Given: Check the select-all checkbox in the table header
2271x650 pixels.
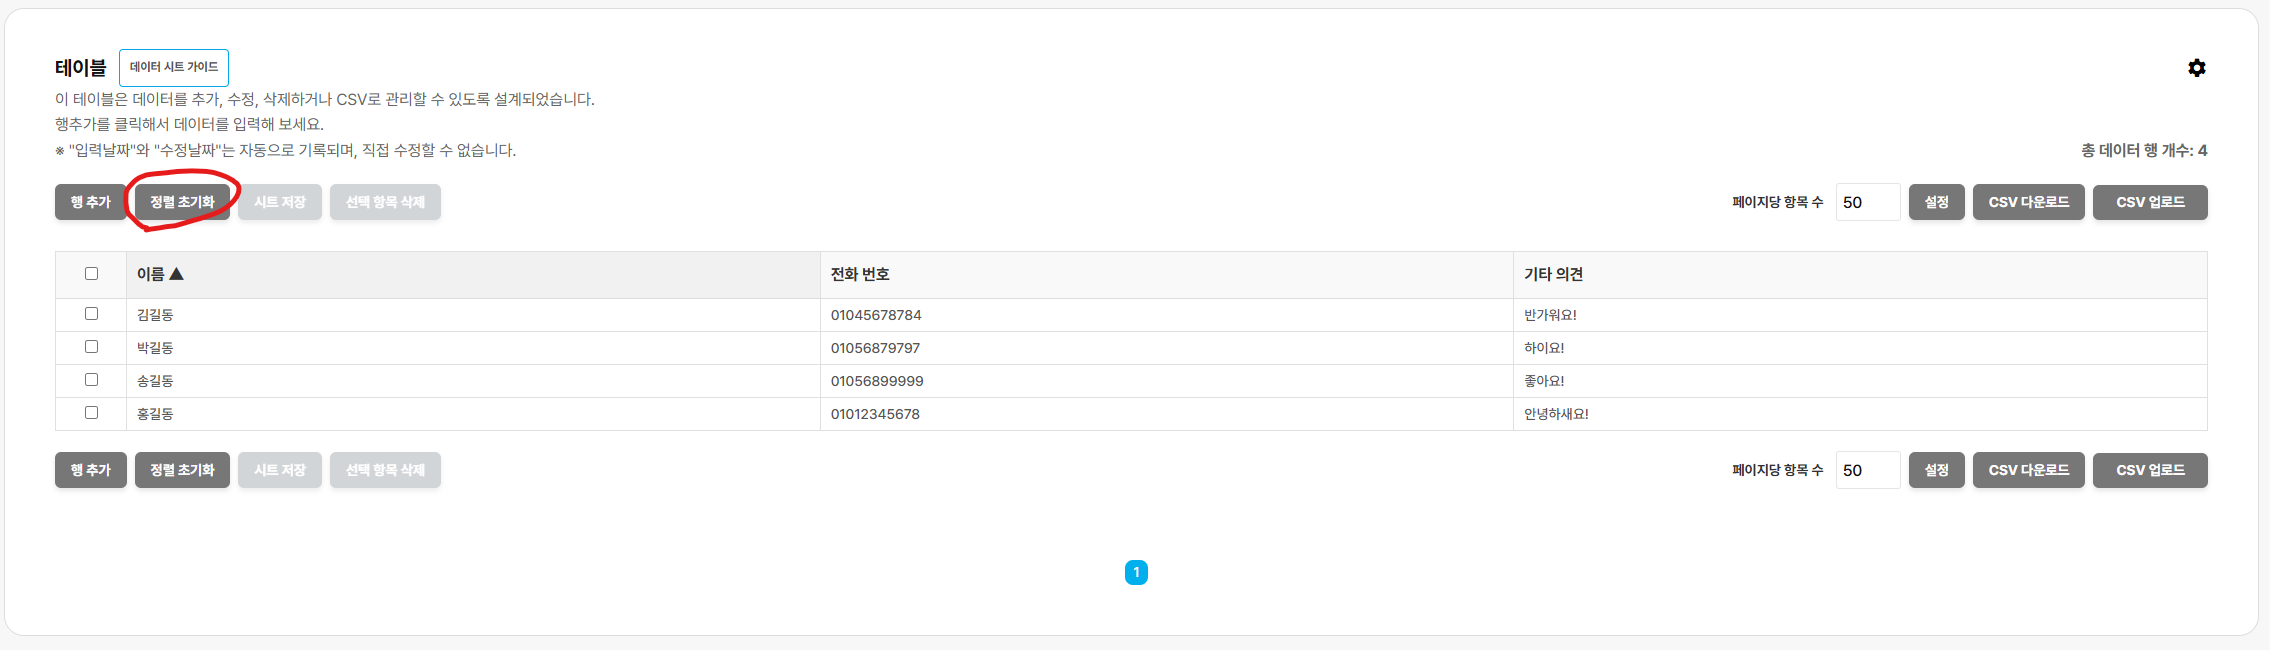Looking at the screenshot, I should 91,274.
